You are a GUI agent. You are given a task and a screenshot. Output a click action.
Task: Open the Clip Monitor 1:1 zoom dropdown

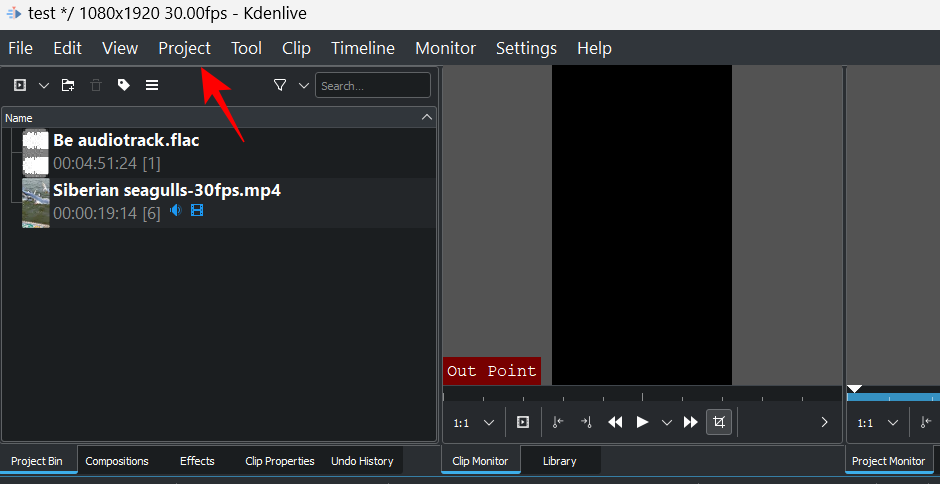pos(474,422)
